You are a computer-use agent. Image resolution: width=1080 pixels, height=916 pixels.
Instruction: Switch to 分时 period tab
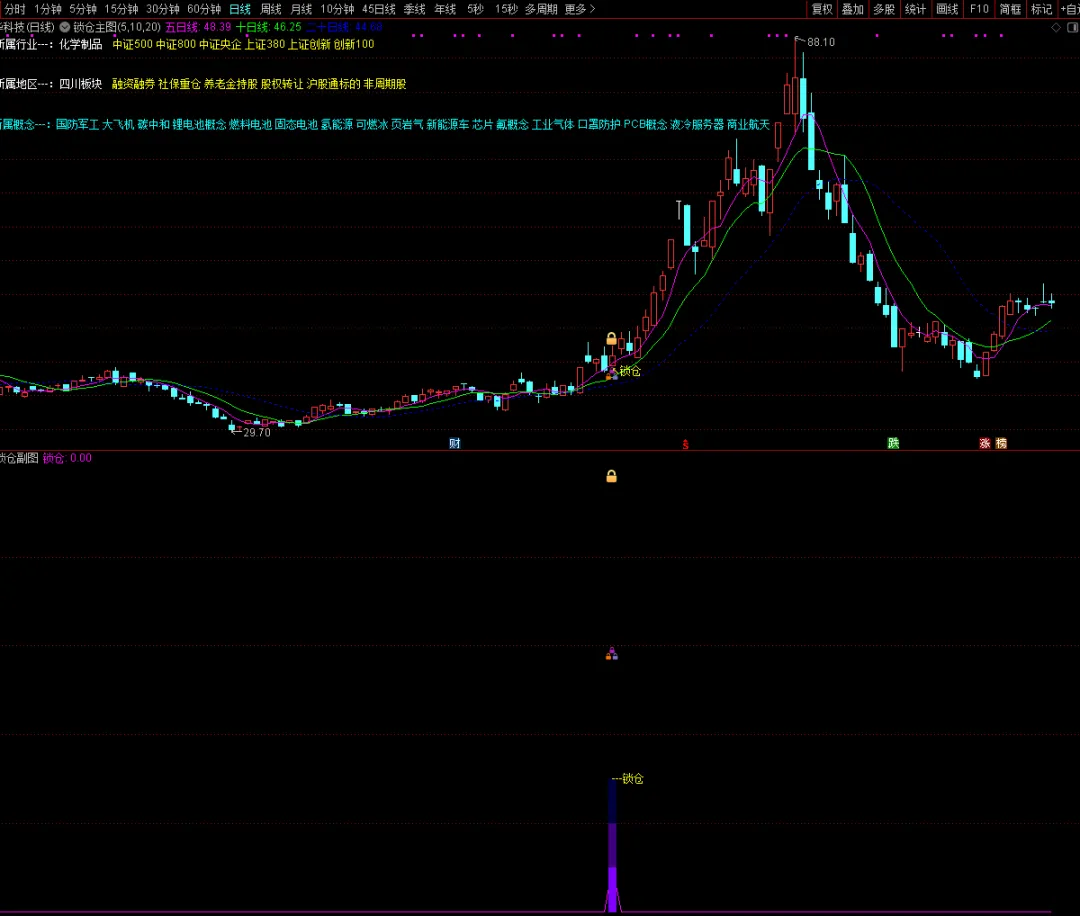pos(14,9)
